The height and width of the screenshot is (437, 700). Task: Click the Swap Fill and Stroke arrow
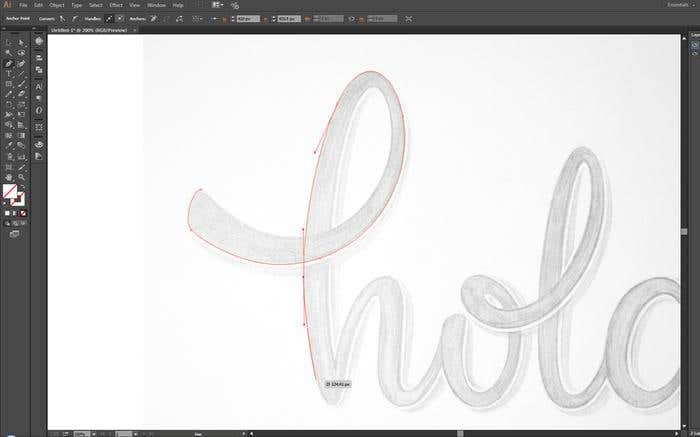[23, 187]
